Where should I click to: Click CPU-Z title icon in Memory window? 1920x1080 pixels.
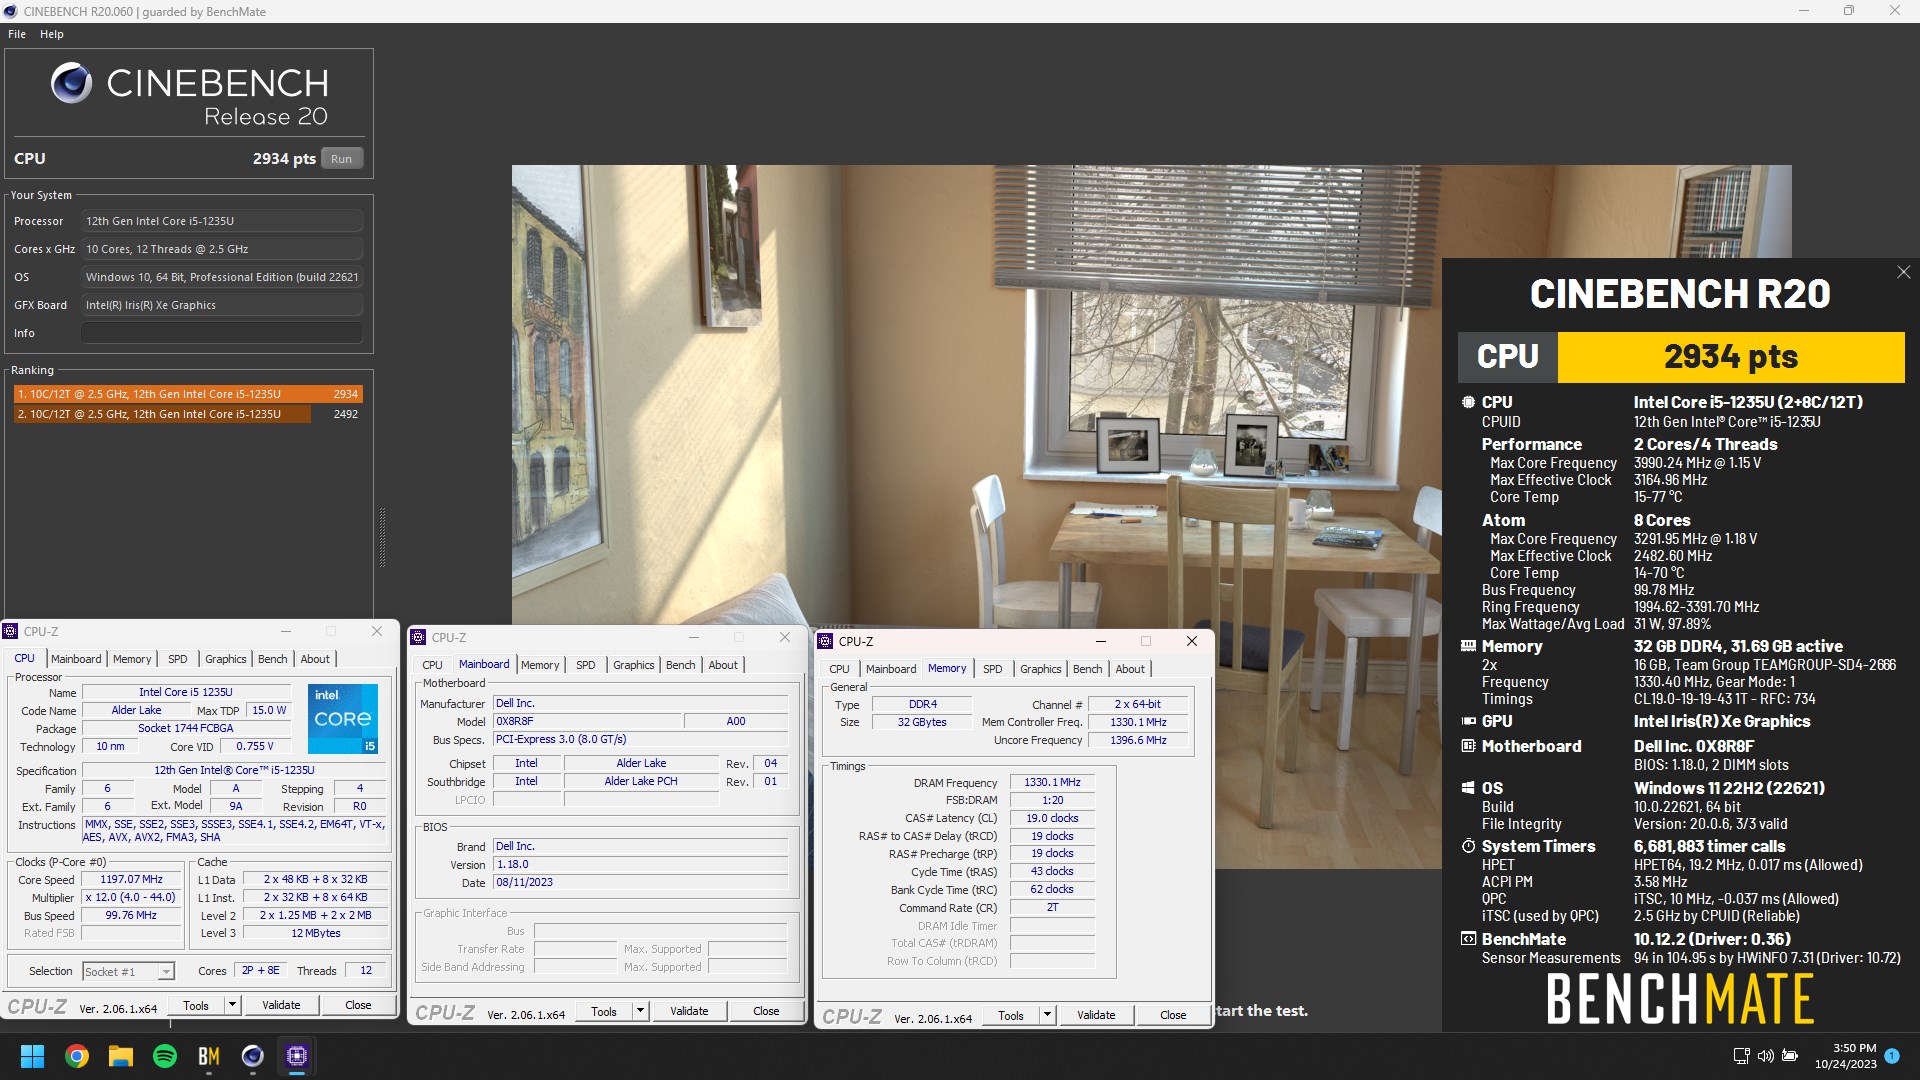click(826, 641)
